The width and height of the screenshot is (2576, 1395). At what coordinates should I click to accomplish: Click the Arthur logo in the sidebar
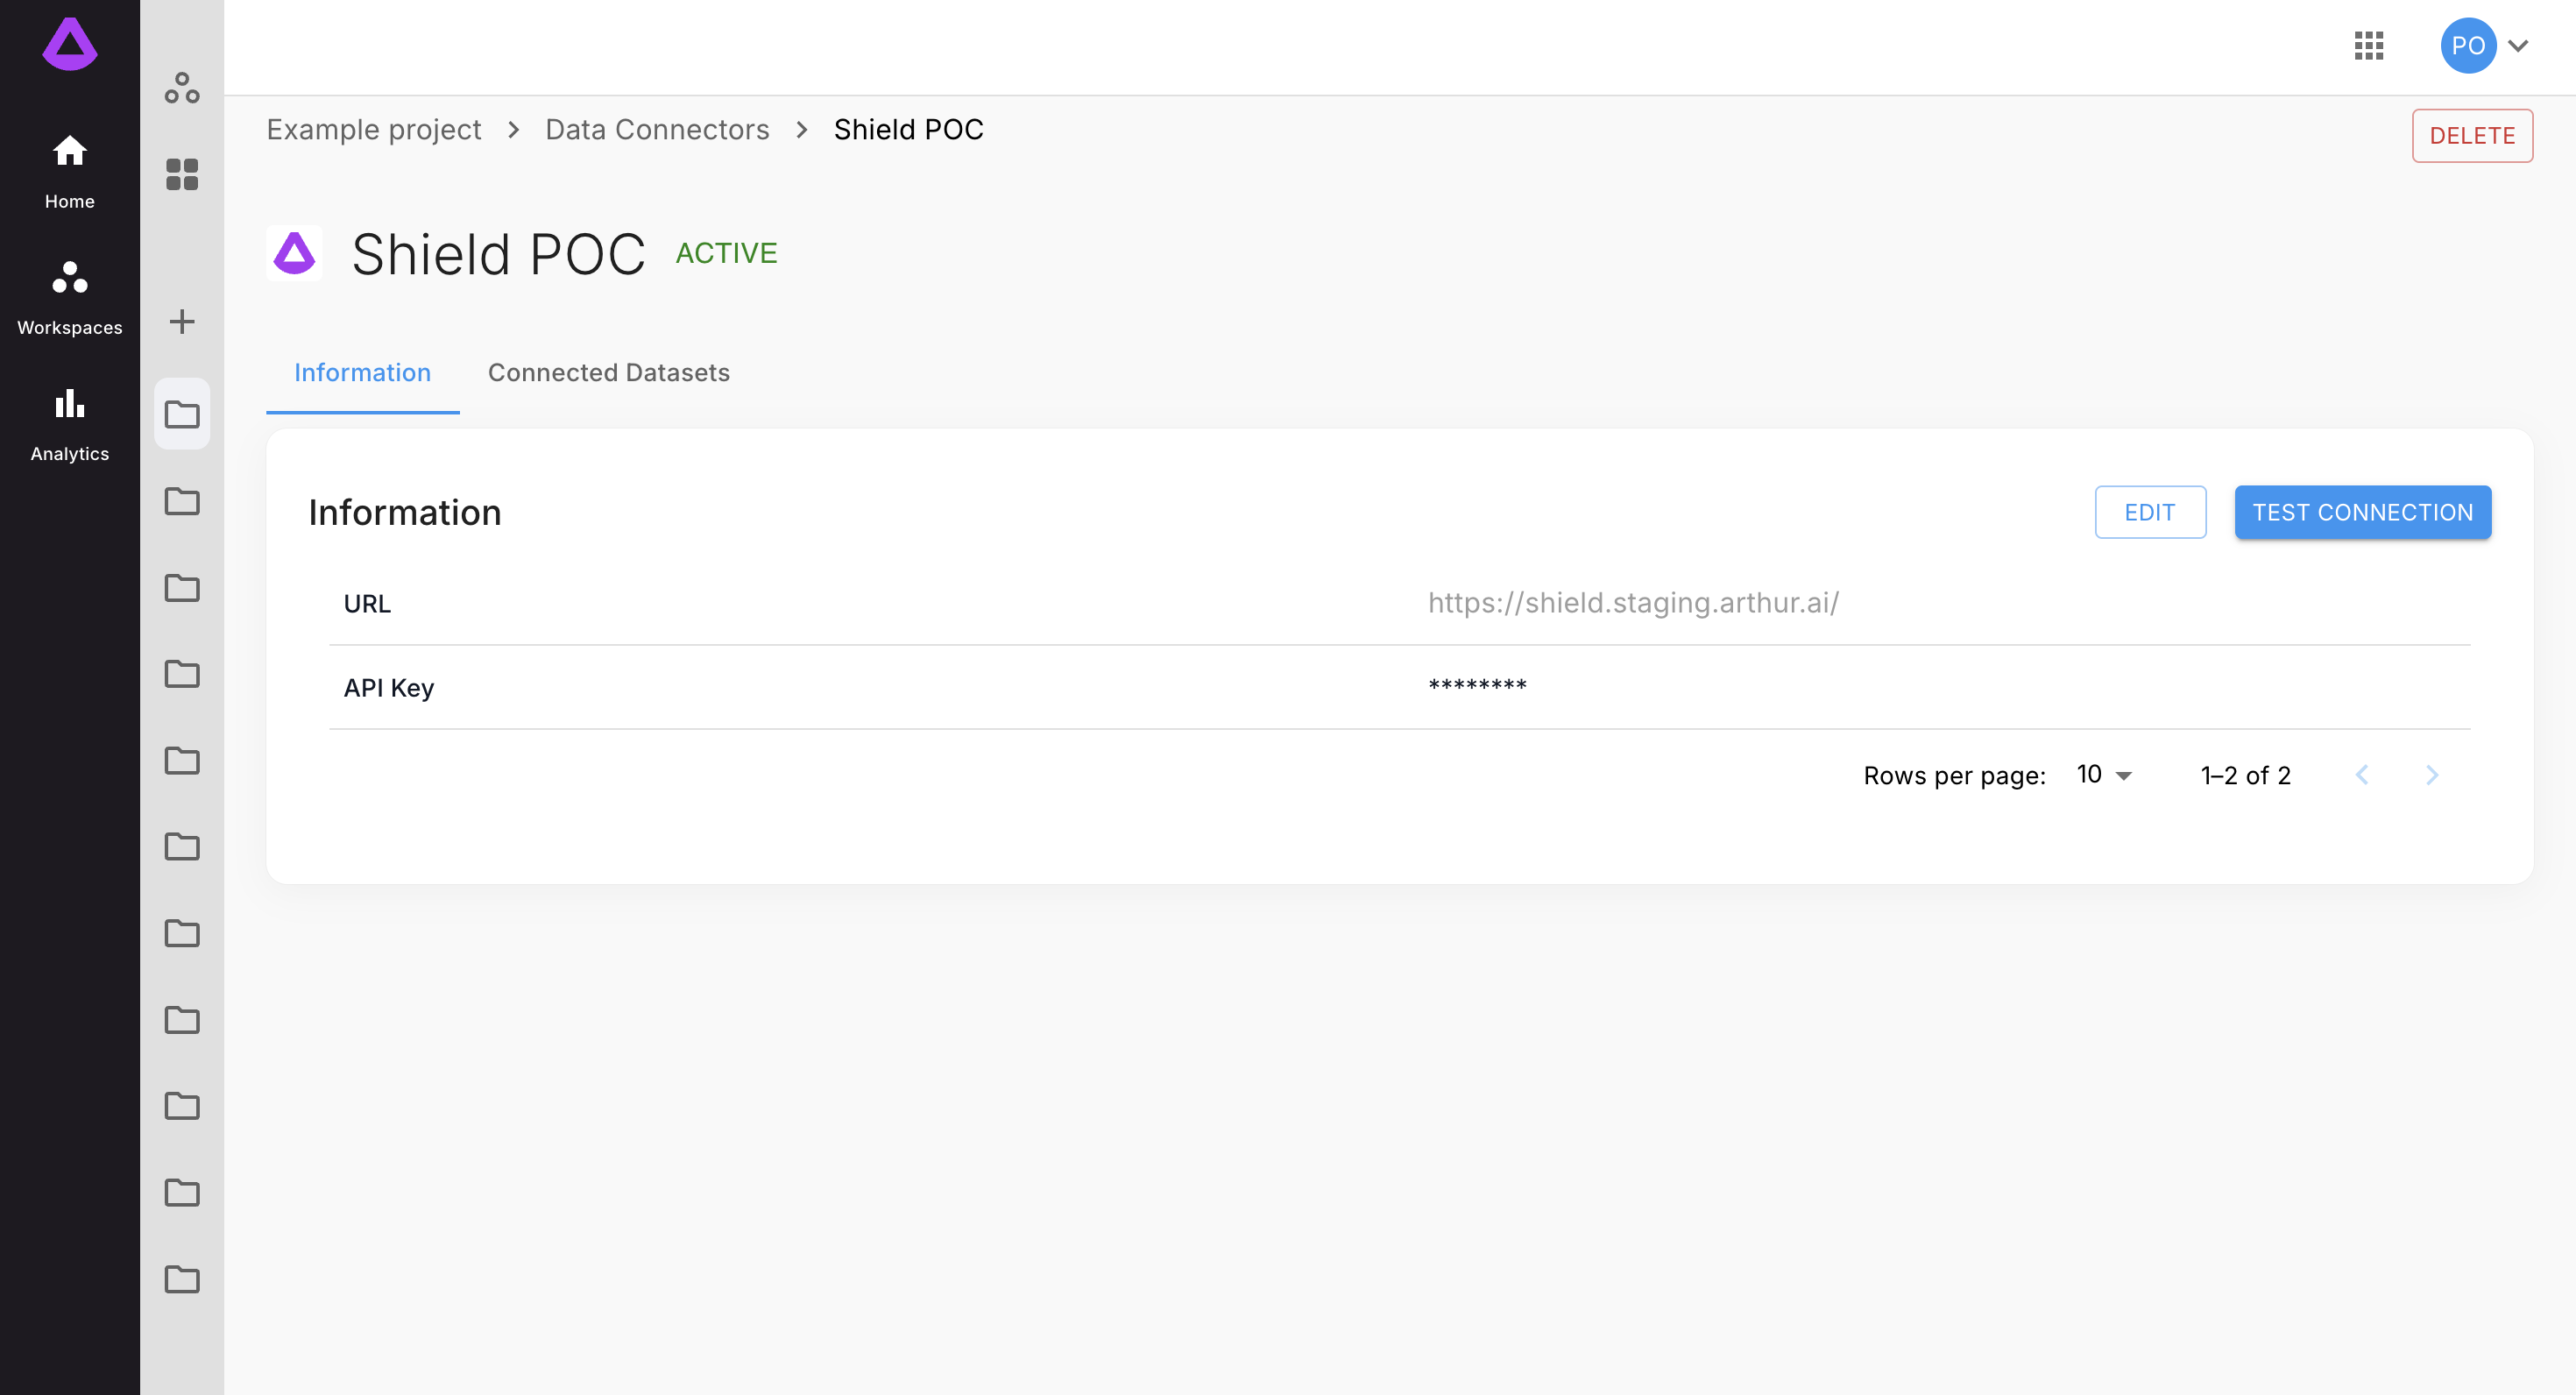click(x=70, y=44)
